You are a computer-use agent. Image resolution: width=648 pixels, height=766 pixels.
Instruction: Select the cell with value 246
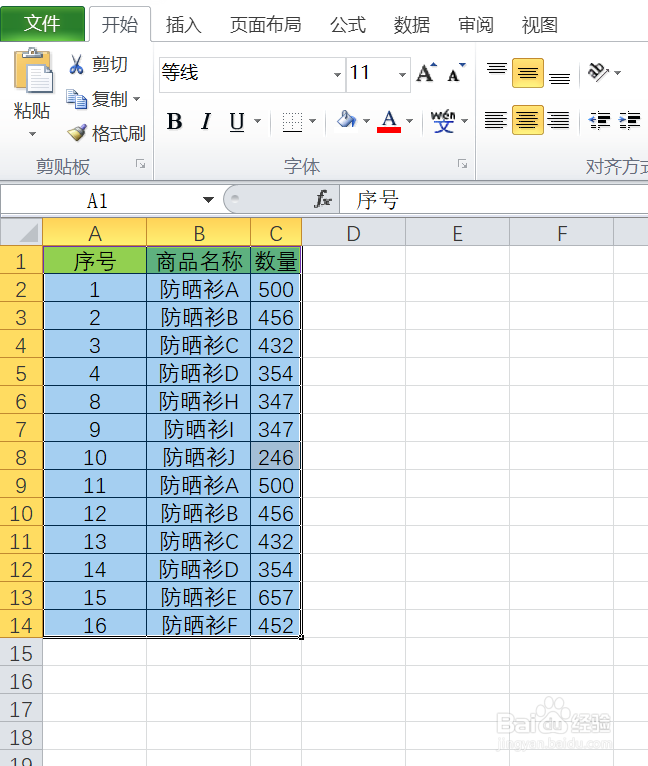click(x=276, y=457)
